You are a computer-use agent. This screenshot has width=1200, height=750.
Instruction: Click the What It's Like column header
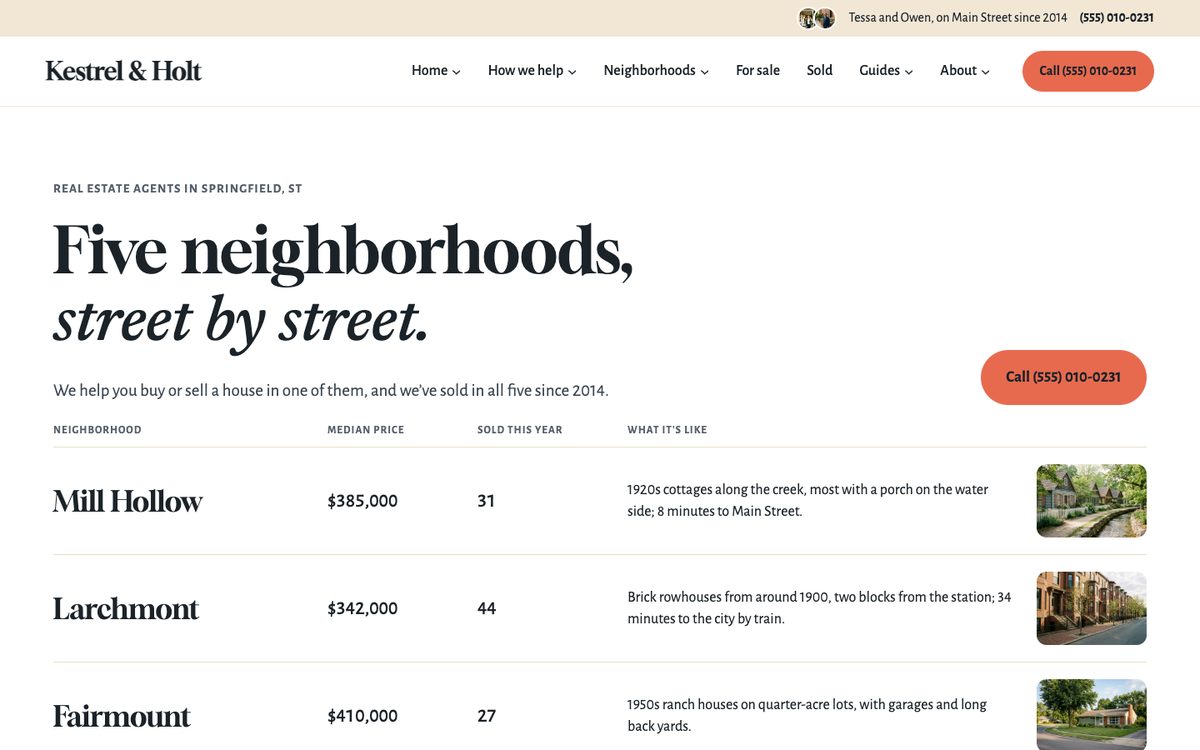(x=667, y=430)
